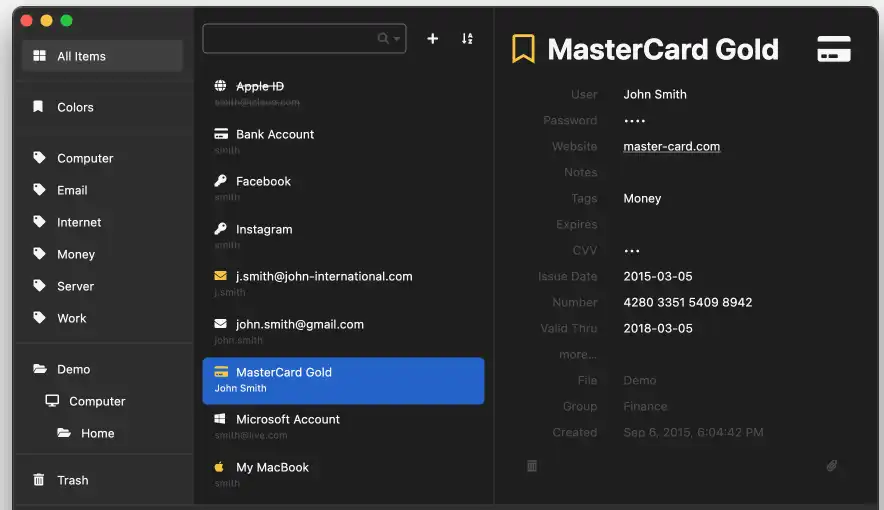Click the Demo open folder icon
The width and height of the screenshot is (884, 510).
click(39, 369)
